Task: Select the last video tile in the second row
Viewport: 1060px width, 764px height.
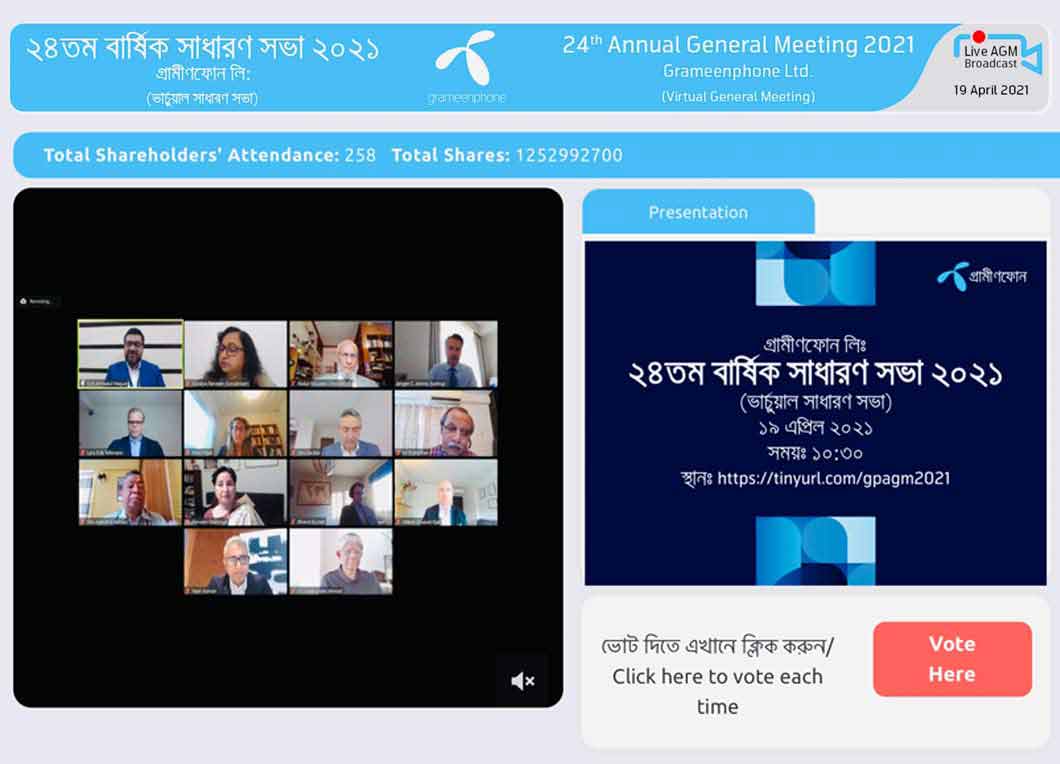Action: (446, 423)
